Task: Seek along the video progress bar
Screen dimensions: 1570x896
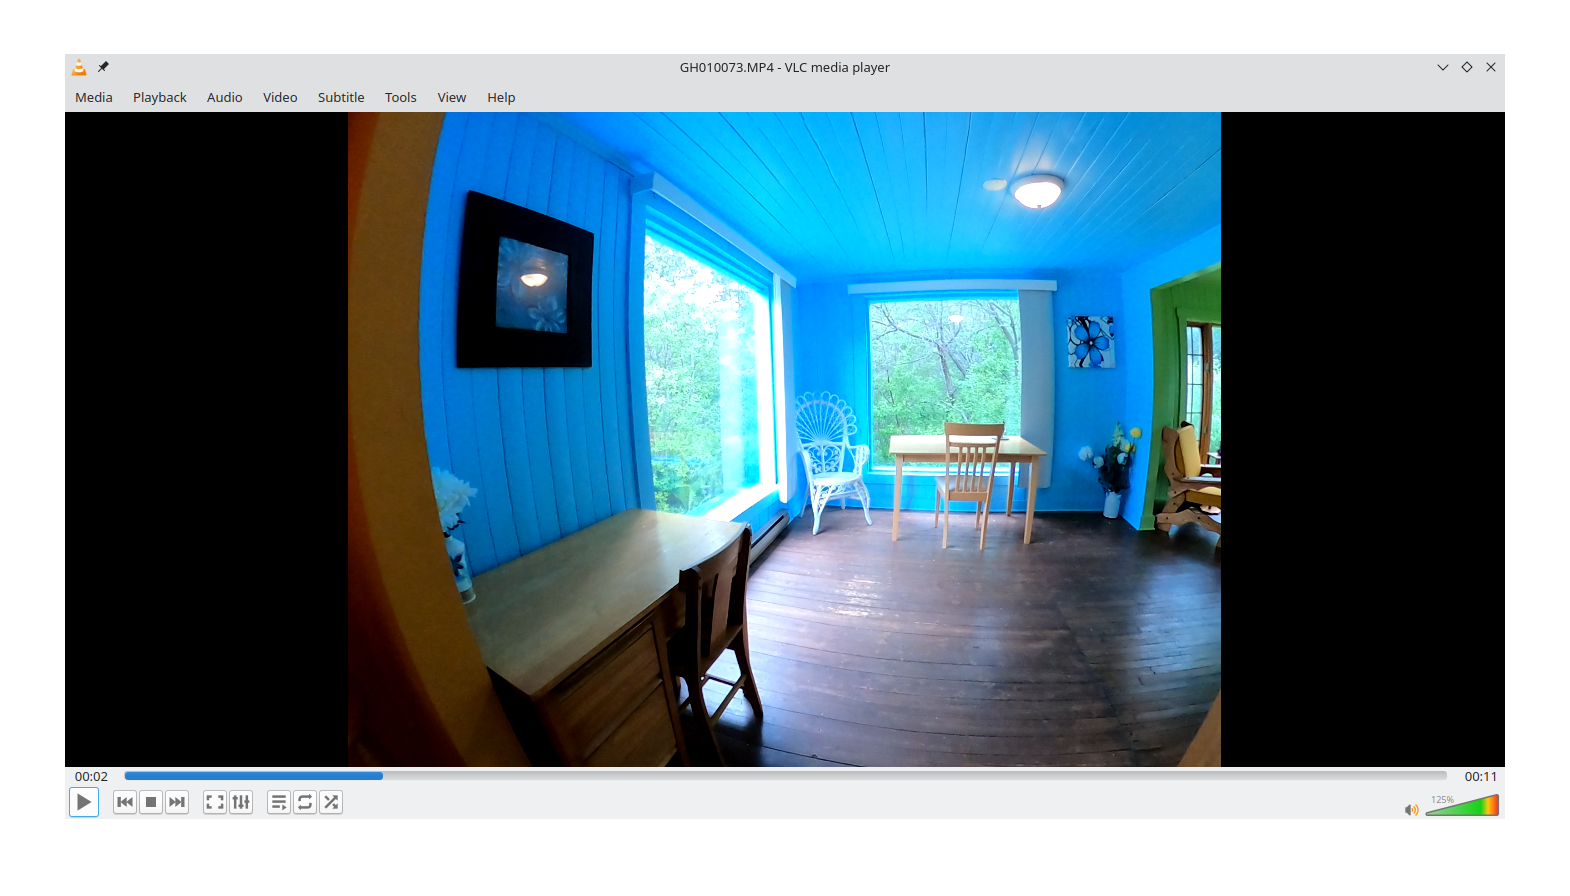Action: coord(785,776)
